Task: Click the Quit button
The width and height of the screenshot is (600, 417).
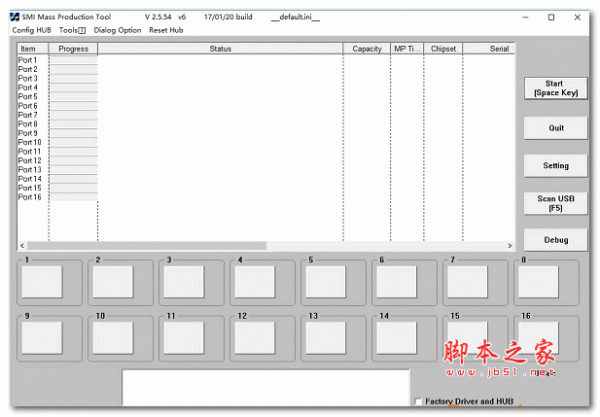Action: 556,128
